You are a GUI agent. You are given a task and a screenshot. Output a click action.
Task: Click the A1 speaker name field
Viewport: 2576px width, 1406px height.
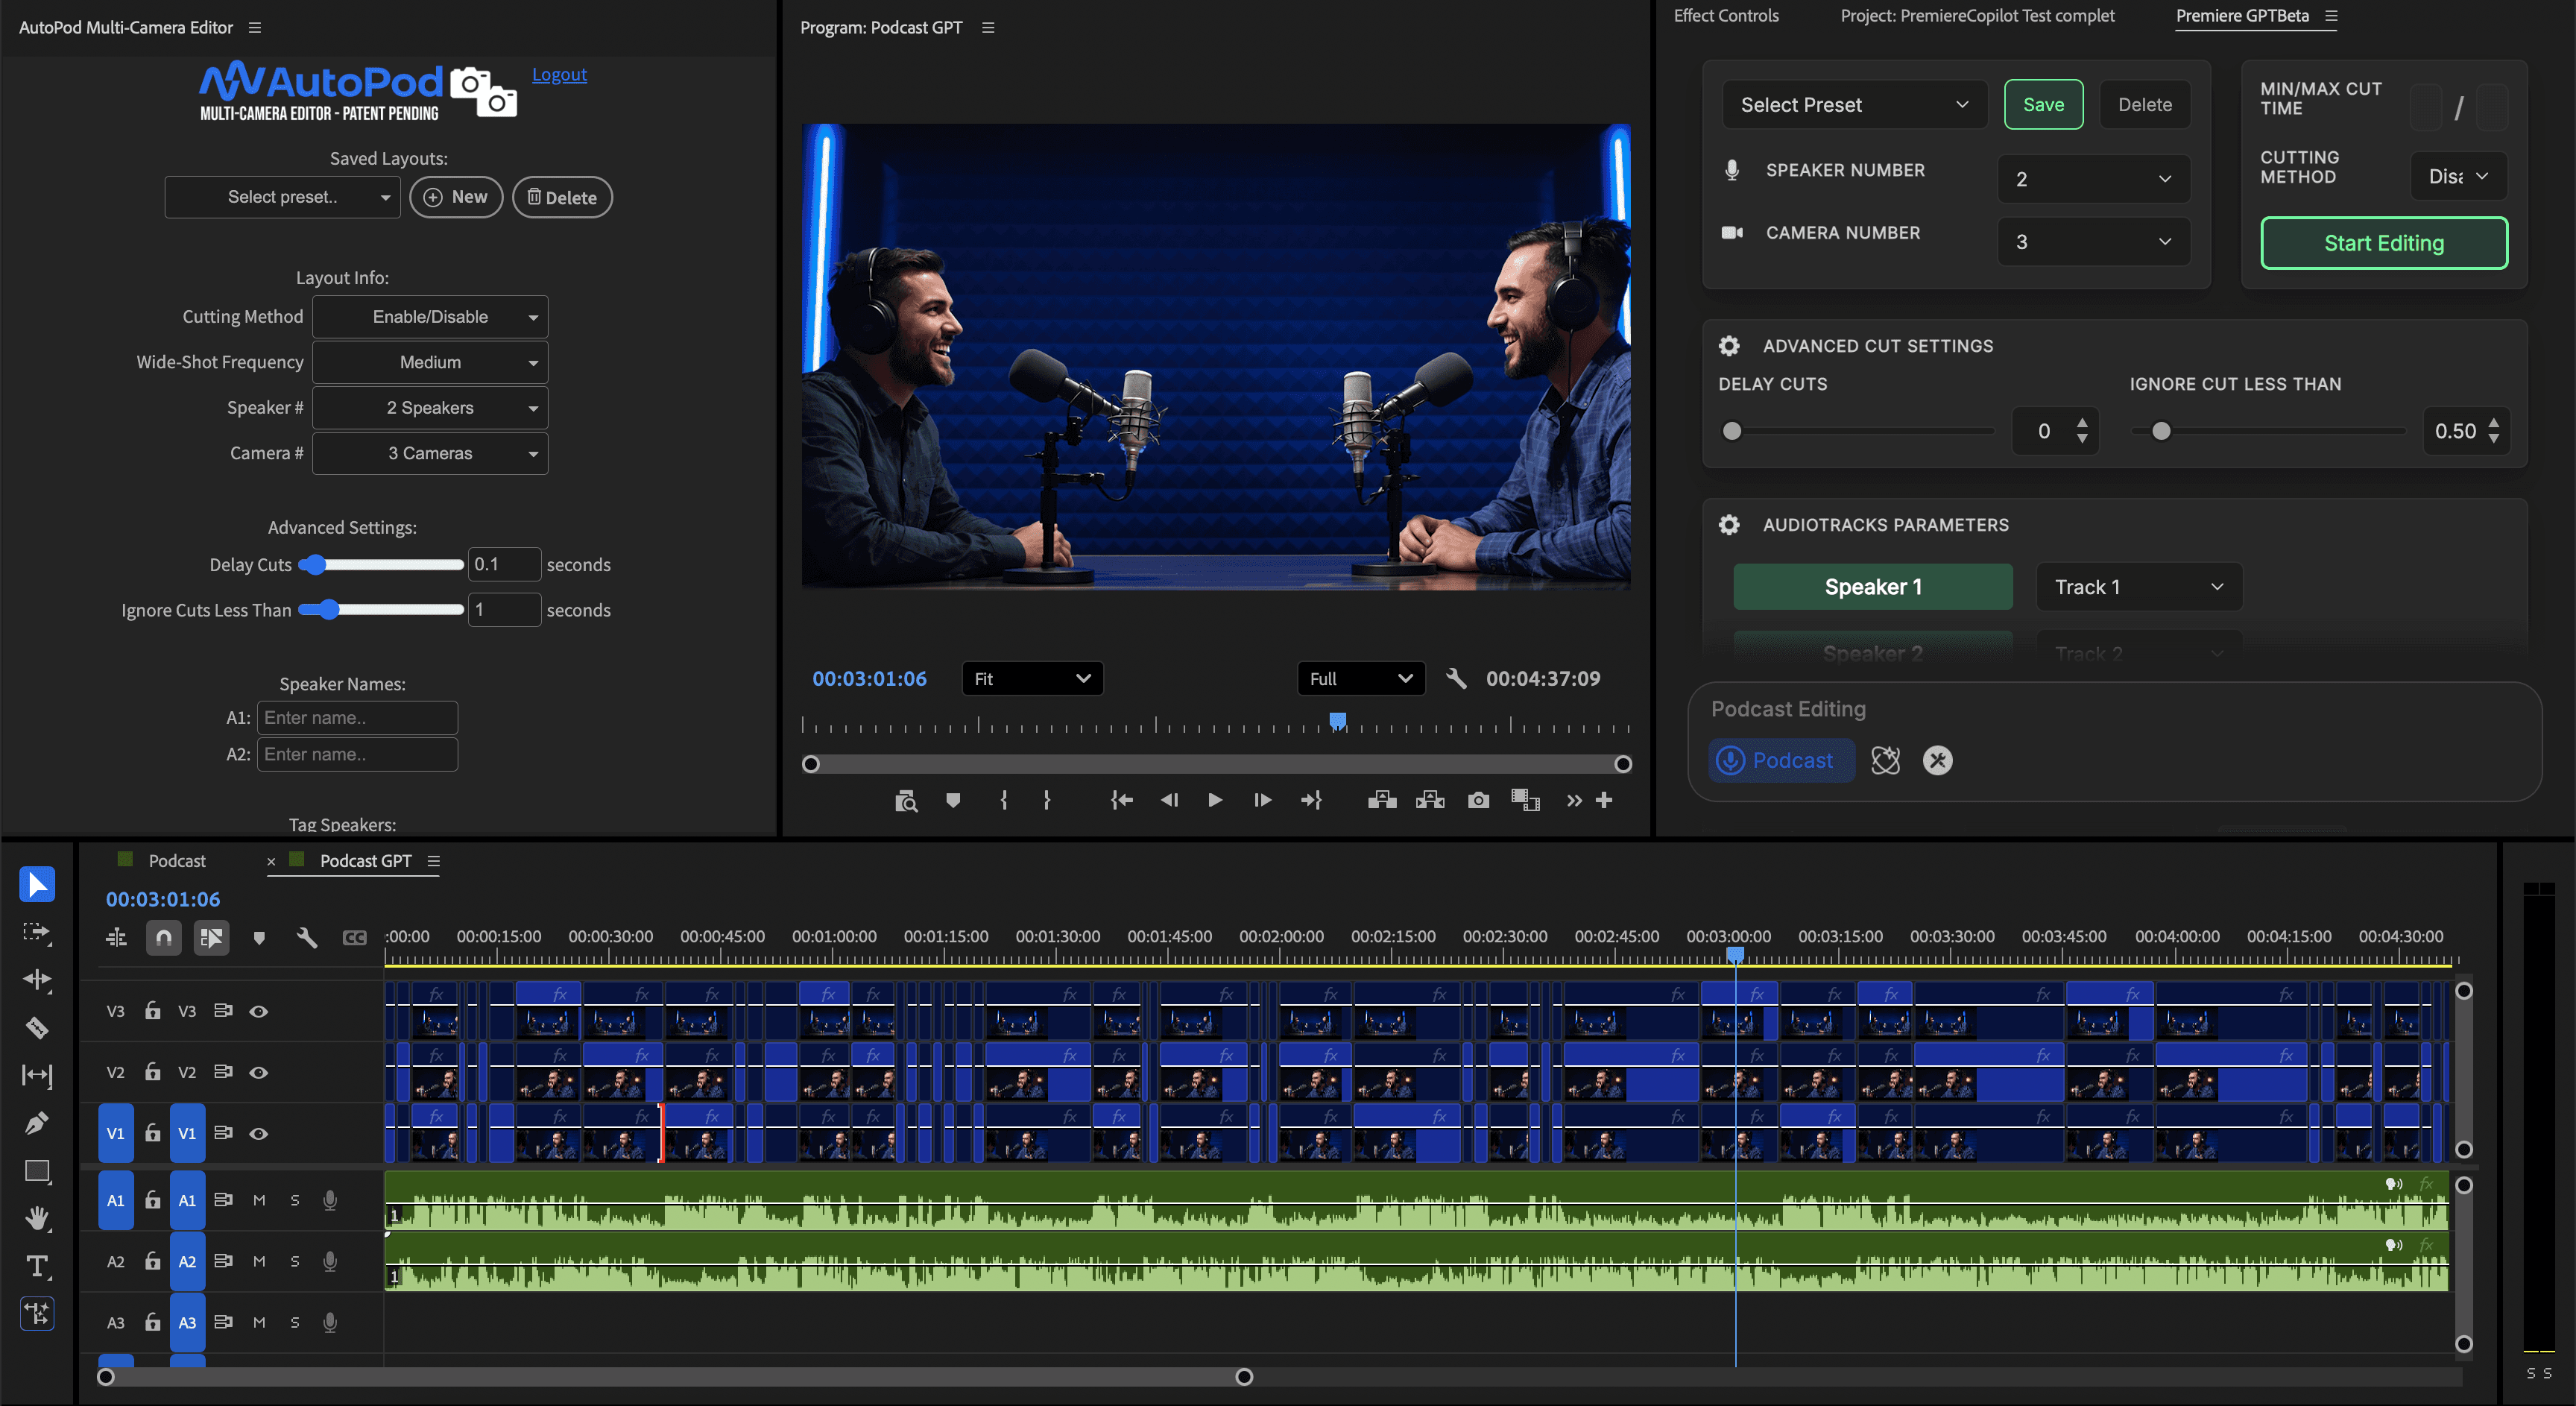(x=357, y=718)
